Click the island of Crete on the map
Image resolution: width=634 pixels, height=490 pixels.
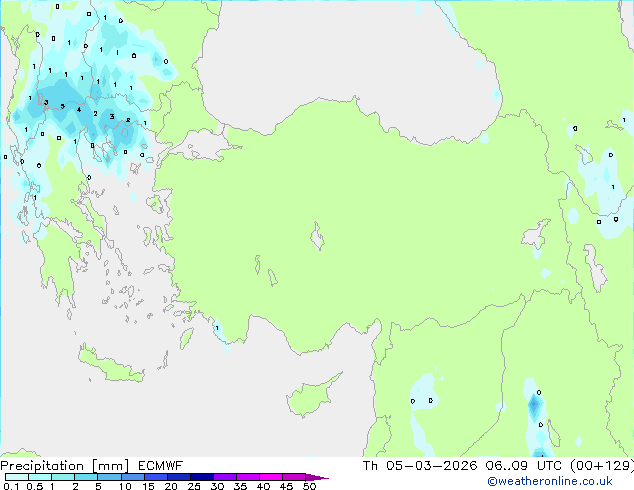pos(111,365)
